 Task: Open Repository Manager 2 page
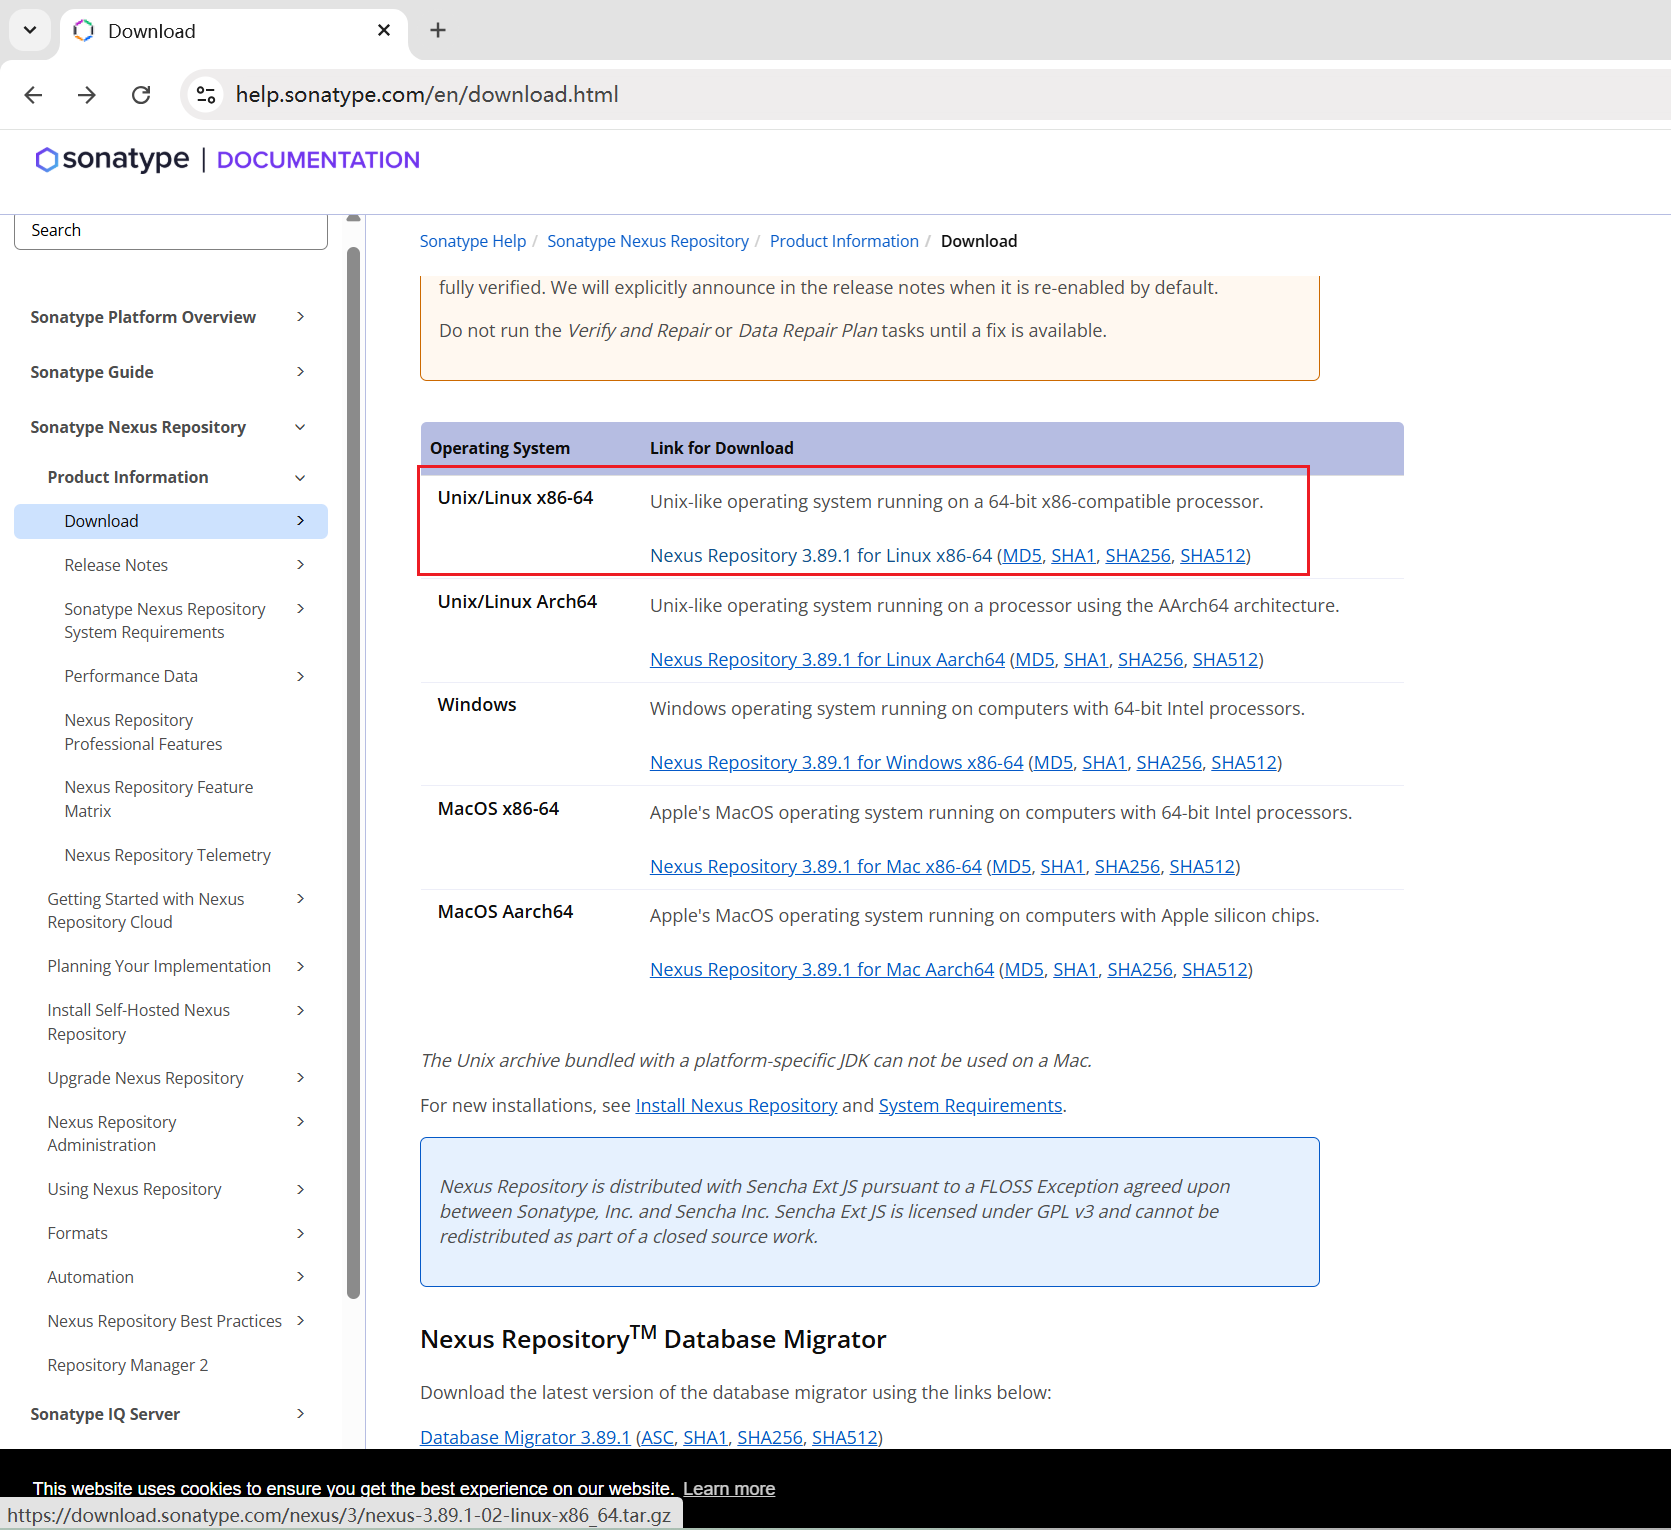127,1365
